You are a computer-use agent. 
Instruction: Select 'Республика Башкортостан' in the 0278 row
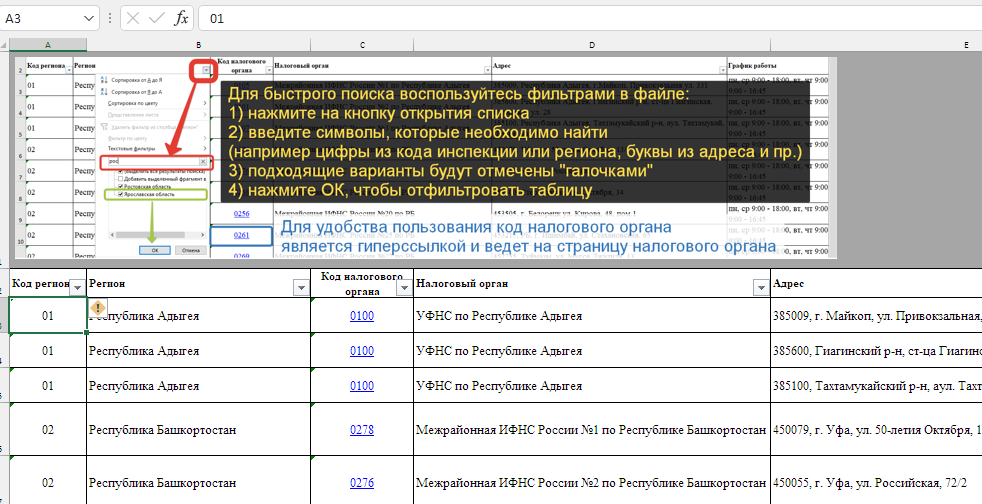click(x=162, y=430)
